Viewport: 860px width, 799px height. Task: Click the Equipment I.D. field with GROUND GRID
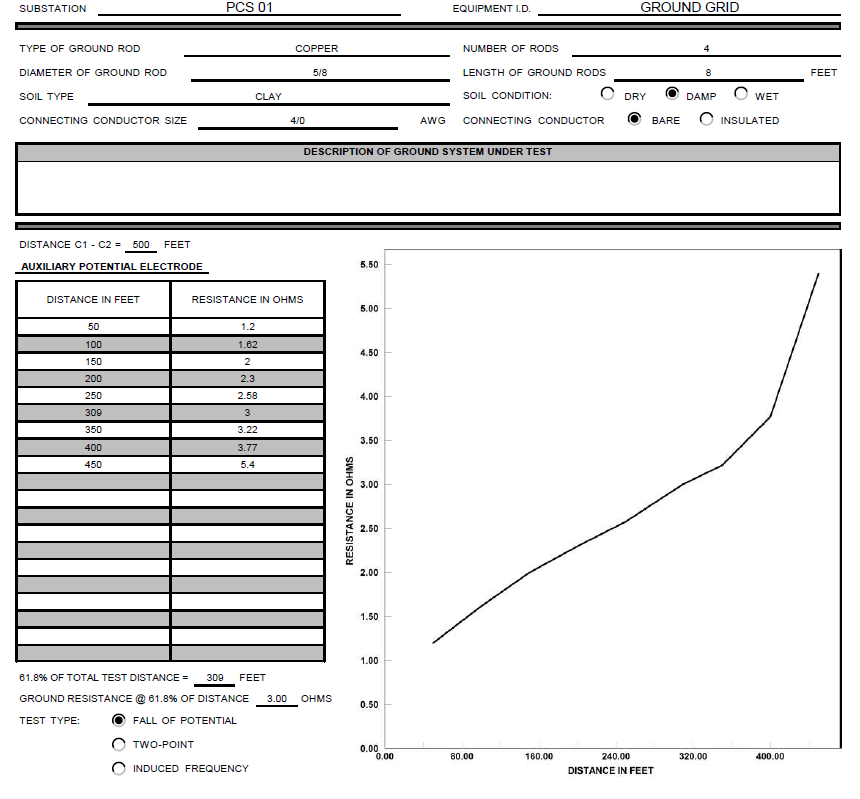coord(689,8)
